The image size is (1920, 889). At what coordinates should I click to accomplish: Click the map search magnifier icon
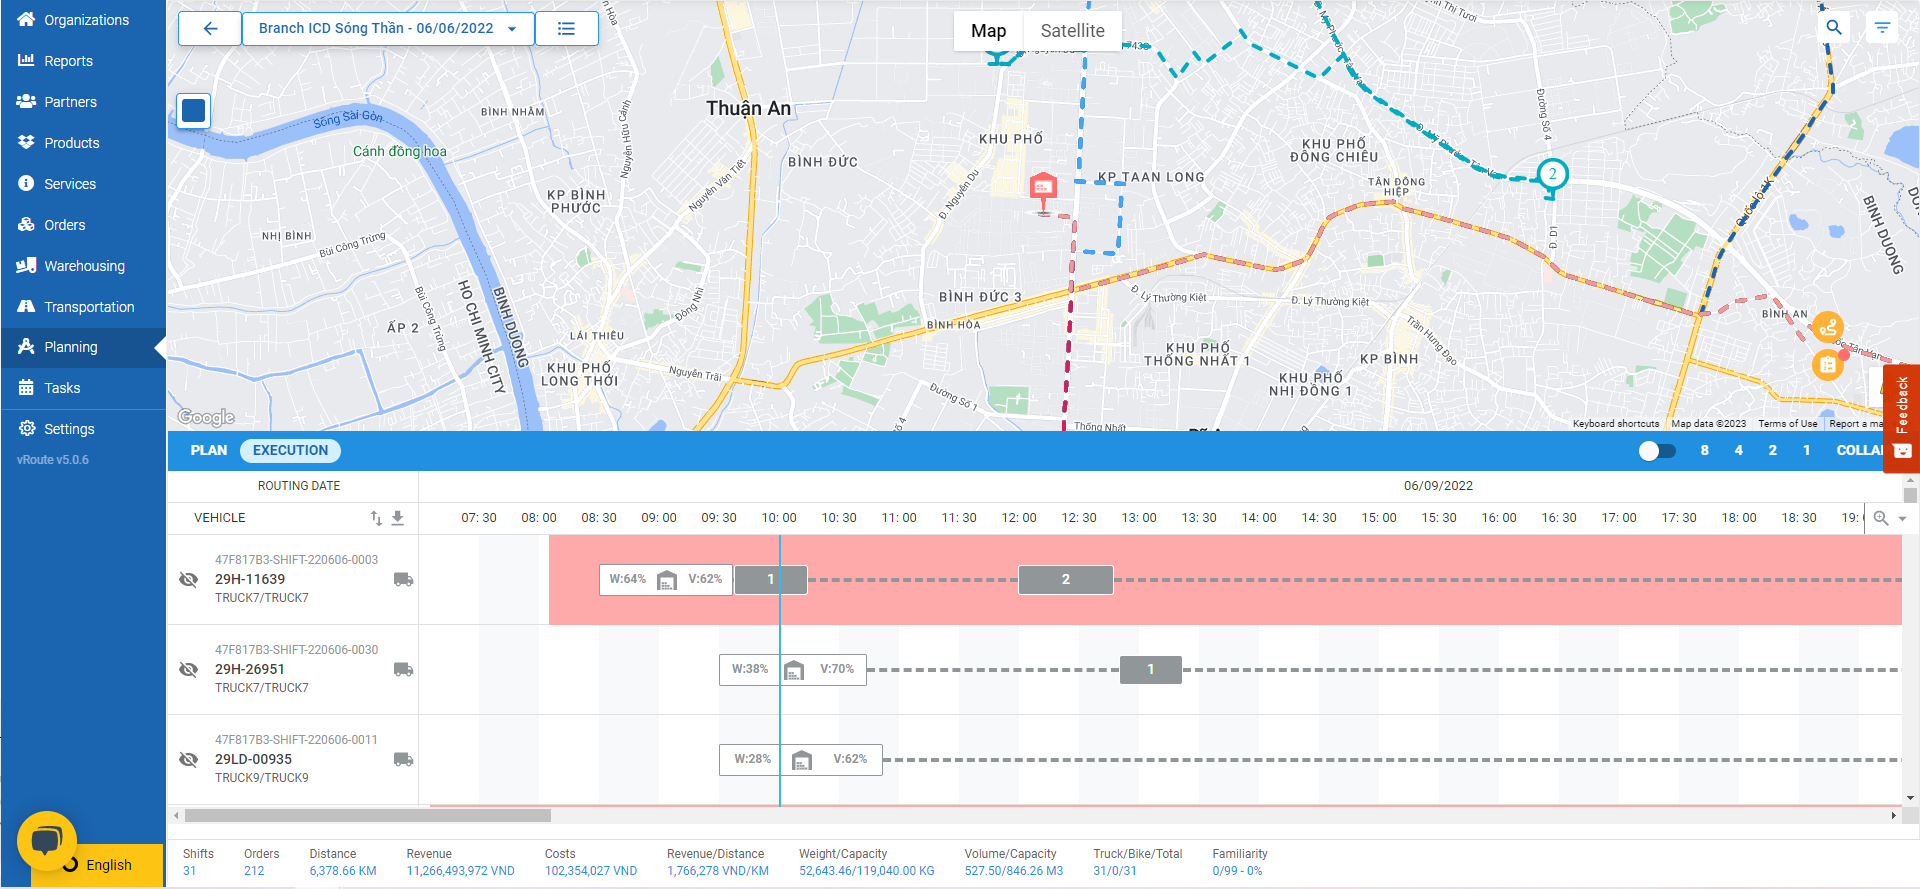1834,28
